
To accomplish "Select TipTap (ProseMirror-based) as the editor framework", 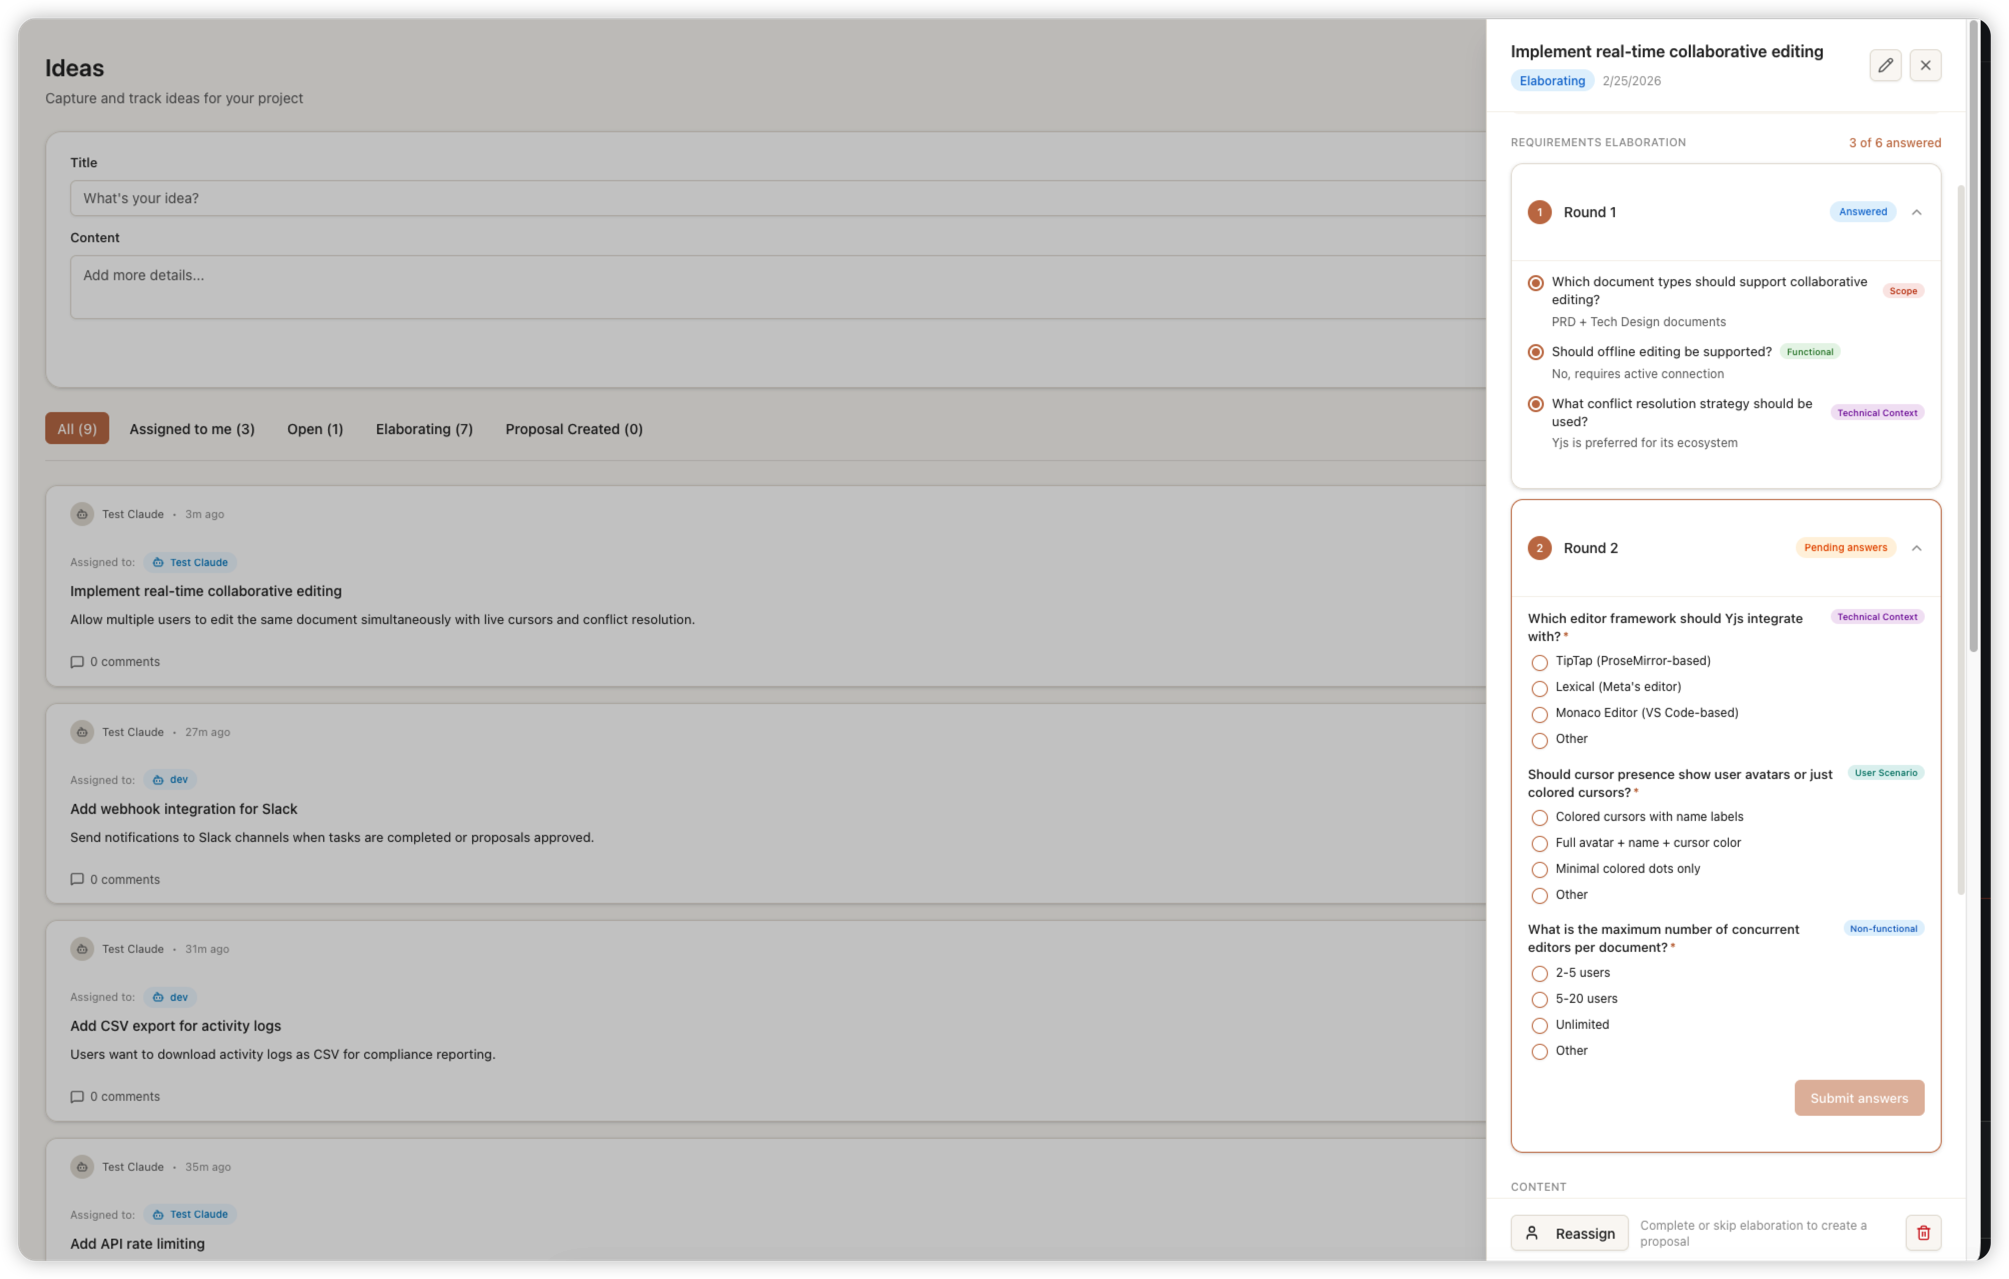I will click(1539, 662).
